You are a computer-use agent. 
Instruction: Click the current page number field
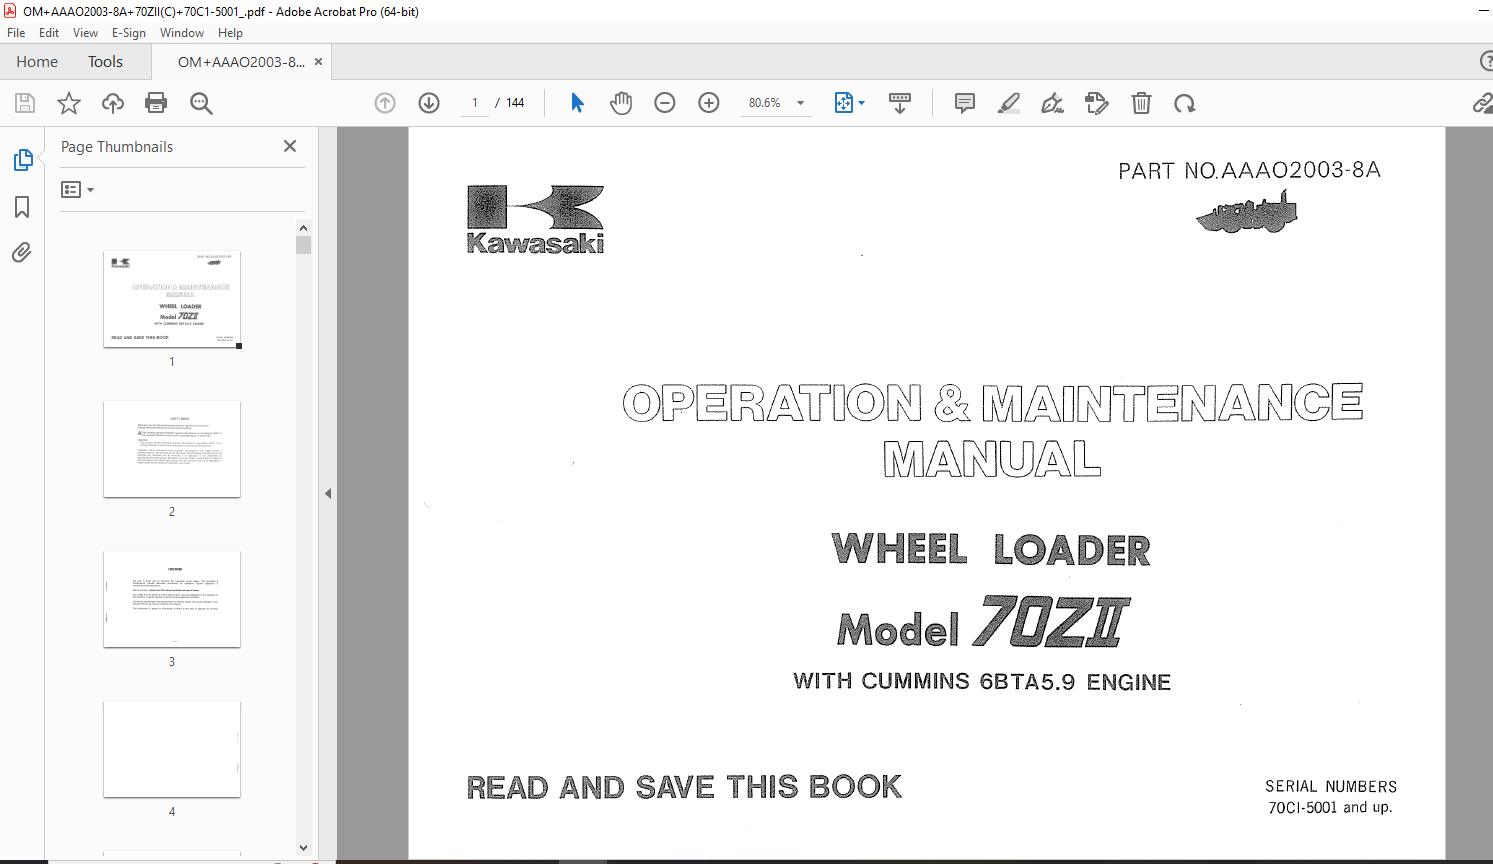475,103
